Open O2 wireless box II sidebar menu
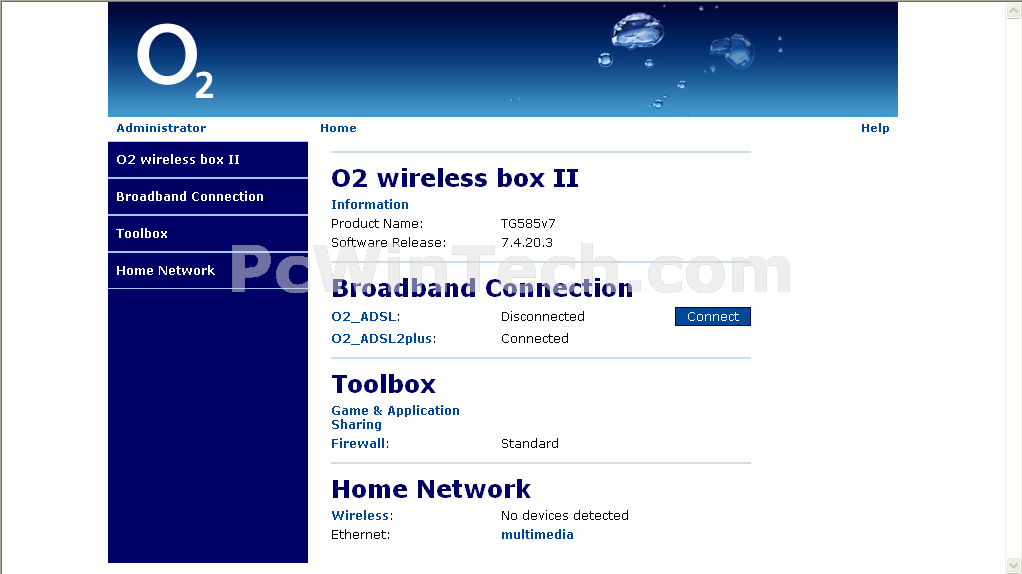Image resolution: width=1022 pixels, height=574 pixels. pos(208,160)
